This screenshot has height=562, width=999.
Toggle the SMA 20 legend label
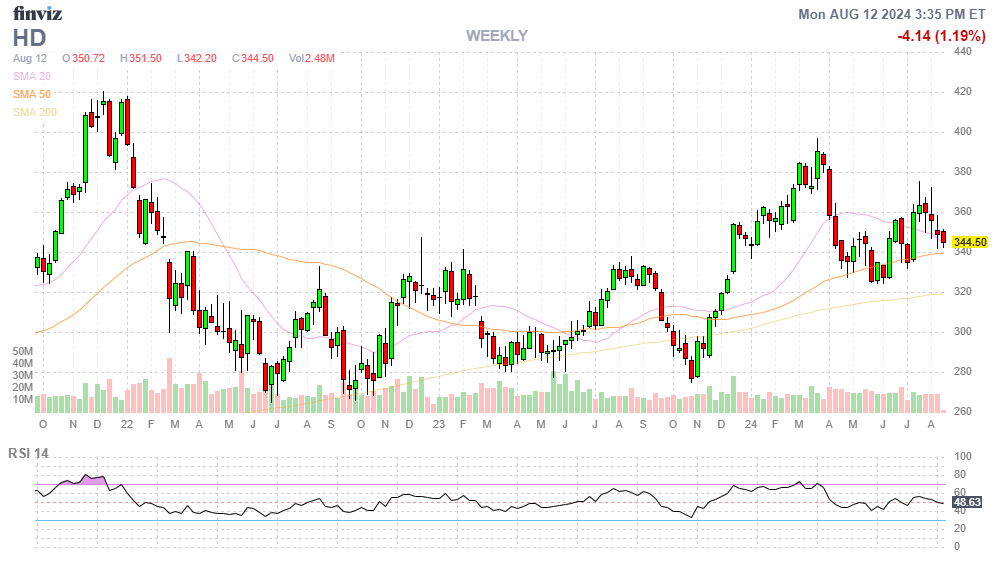32,76
